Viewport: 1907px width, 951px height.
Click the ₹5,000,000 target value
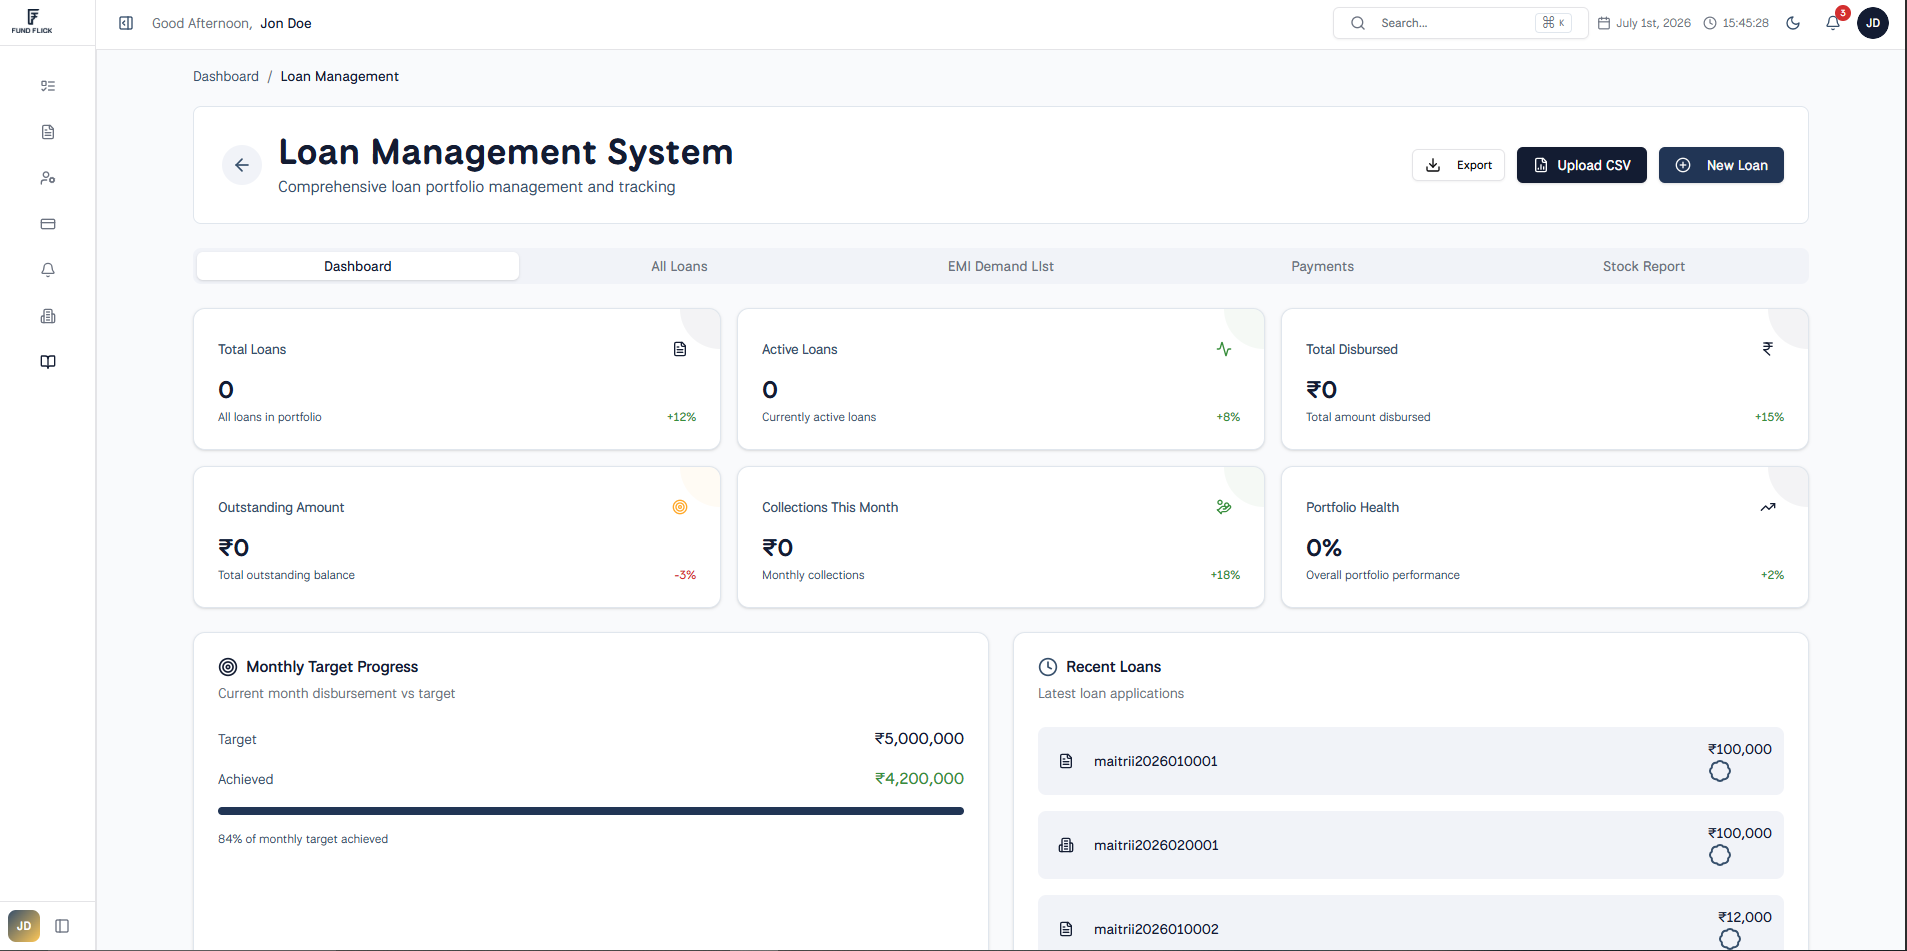click(919, 739)
